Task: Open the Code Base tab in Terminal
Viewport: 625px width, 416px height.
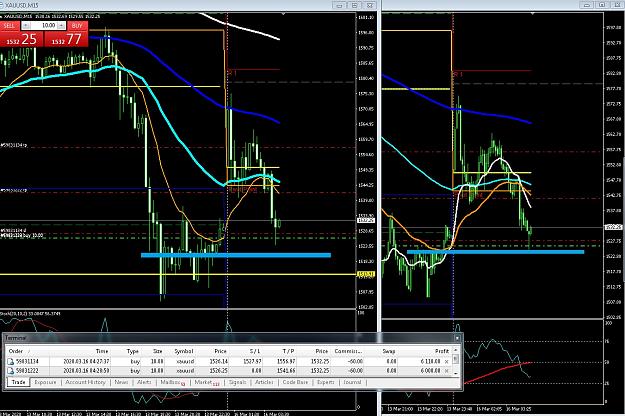Action: click(295, 382)
